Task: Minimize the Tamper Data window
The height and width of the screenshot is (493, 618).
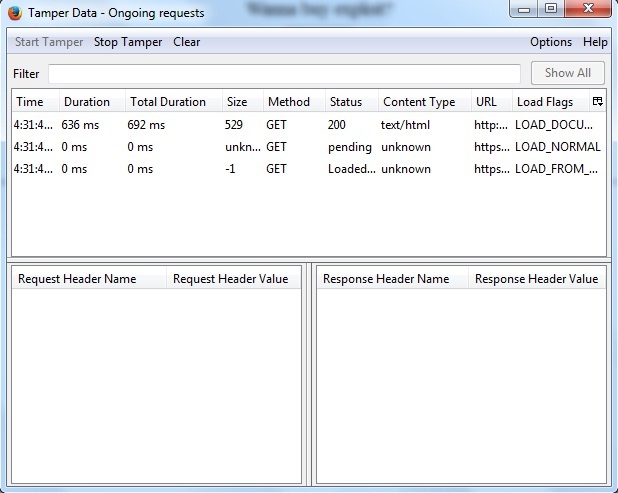Action: point(524,9)
